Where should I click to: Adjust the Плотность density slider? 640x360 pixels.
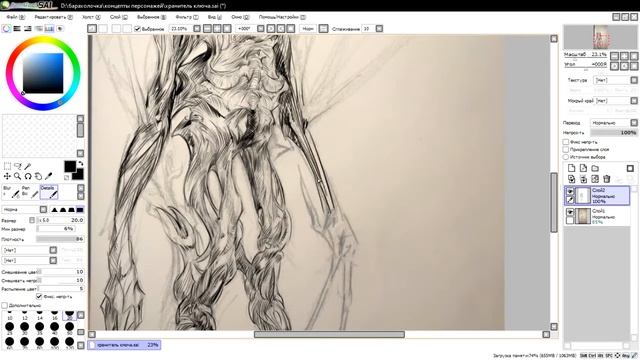(60, 239)
